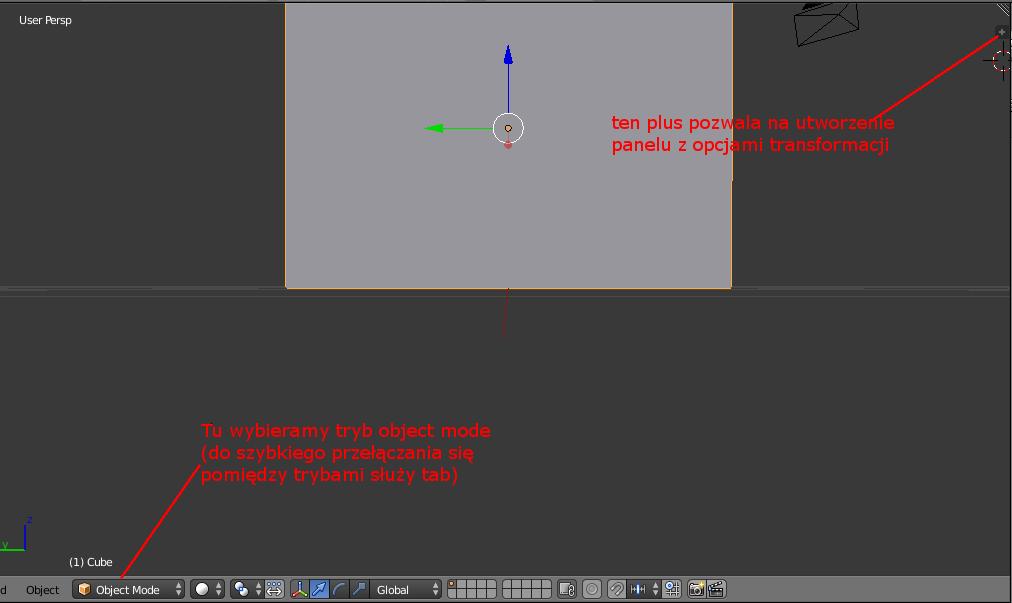1012x603 pixels.
Task: Click the cube icon in the mode selector
Action: (x=84, y=589)
